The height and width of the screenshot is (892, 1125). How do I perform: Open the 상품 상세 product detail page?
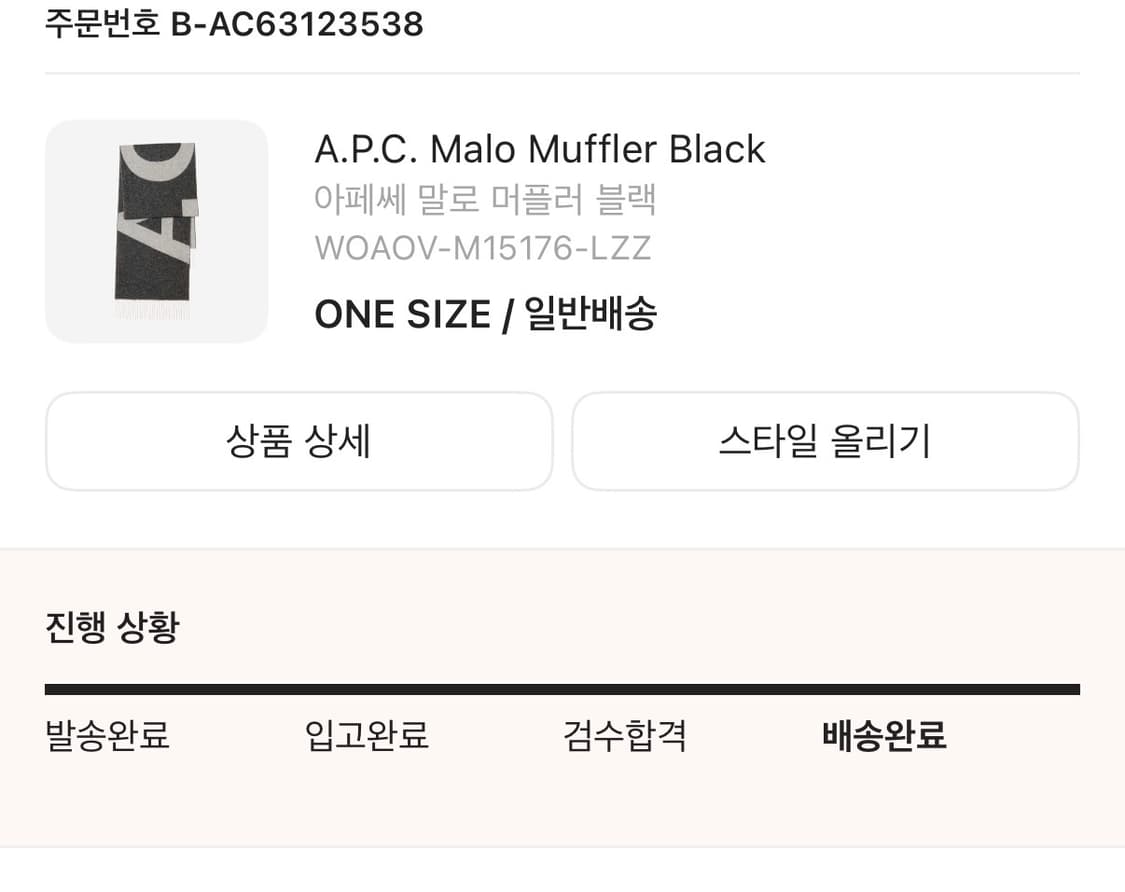(299, 441)
